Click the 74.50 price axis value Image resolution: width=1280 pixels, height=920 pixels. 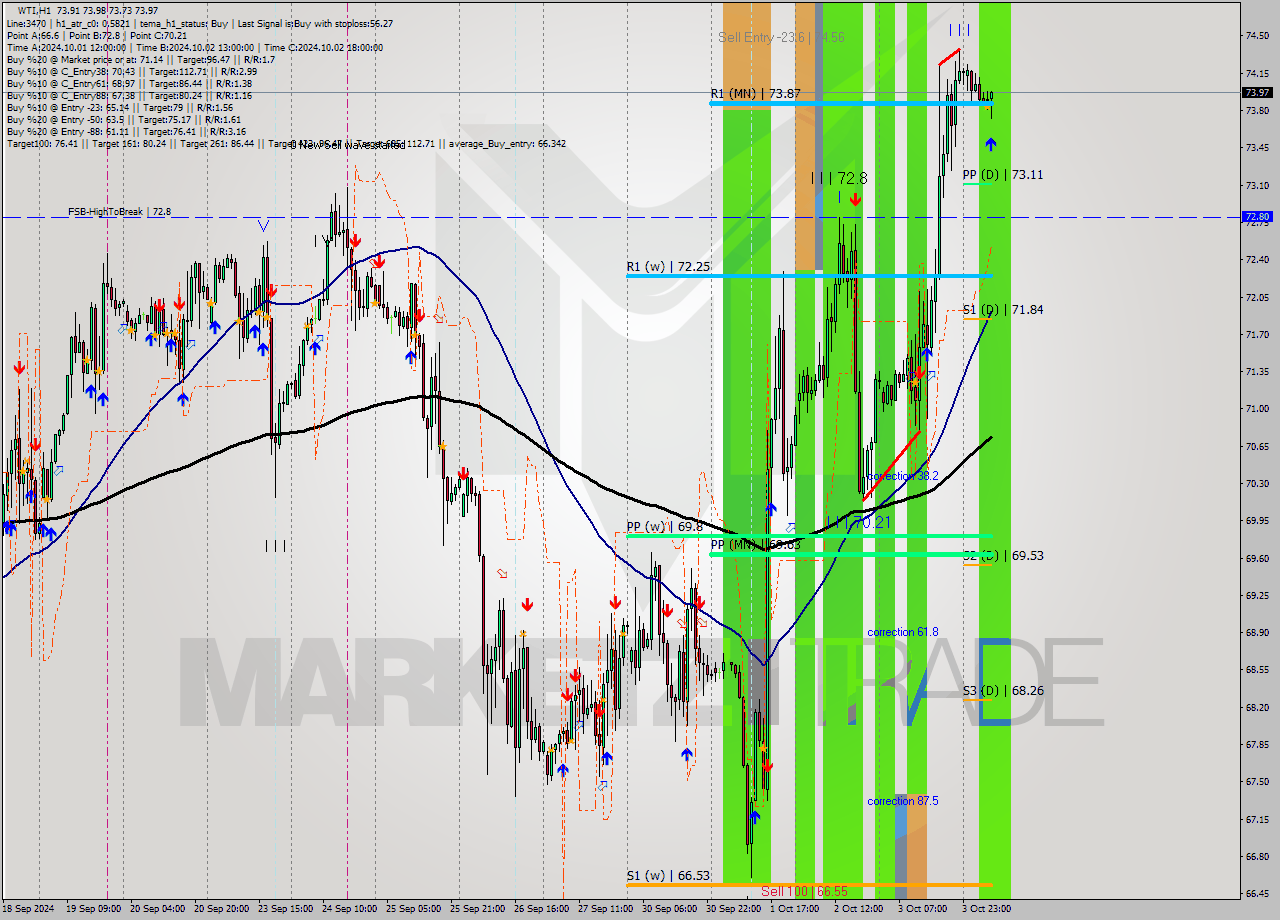tap(1257, 36)
